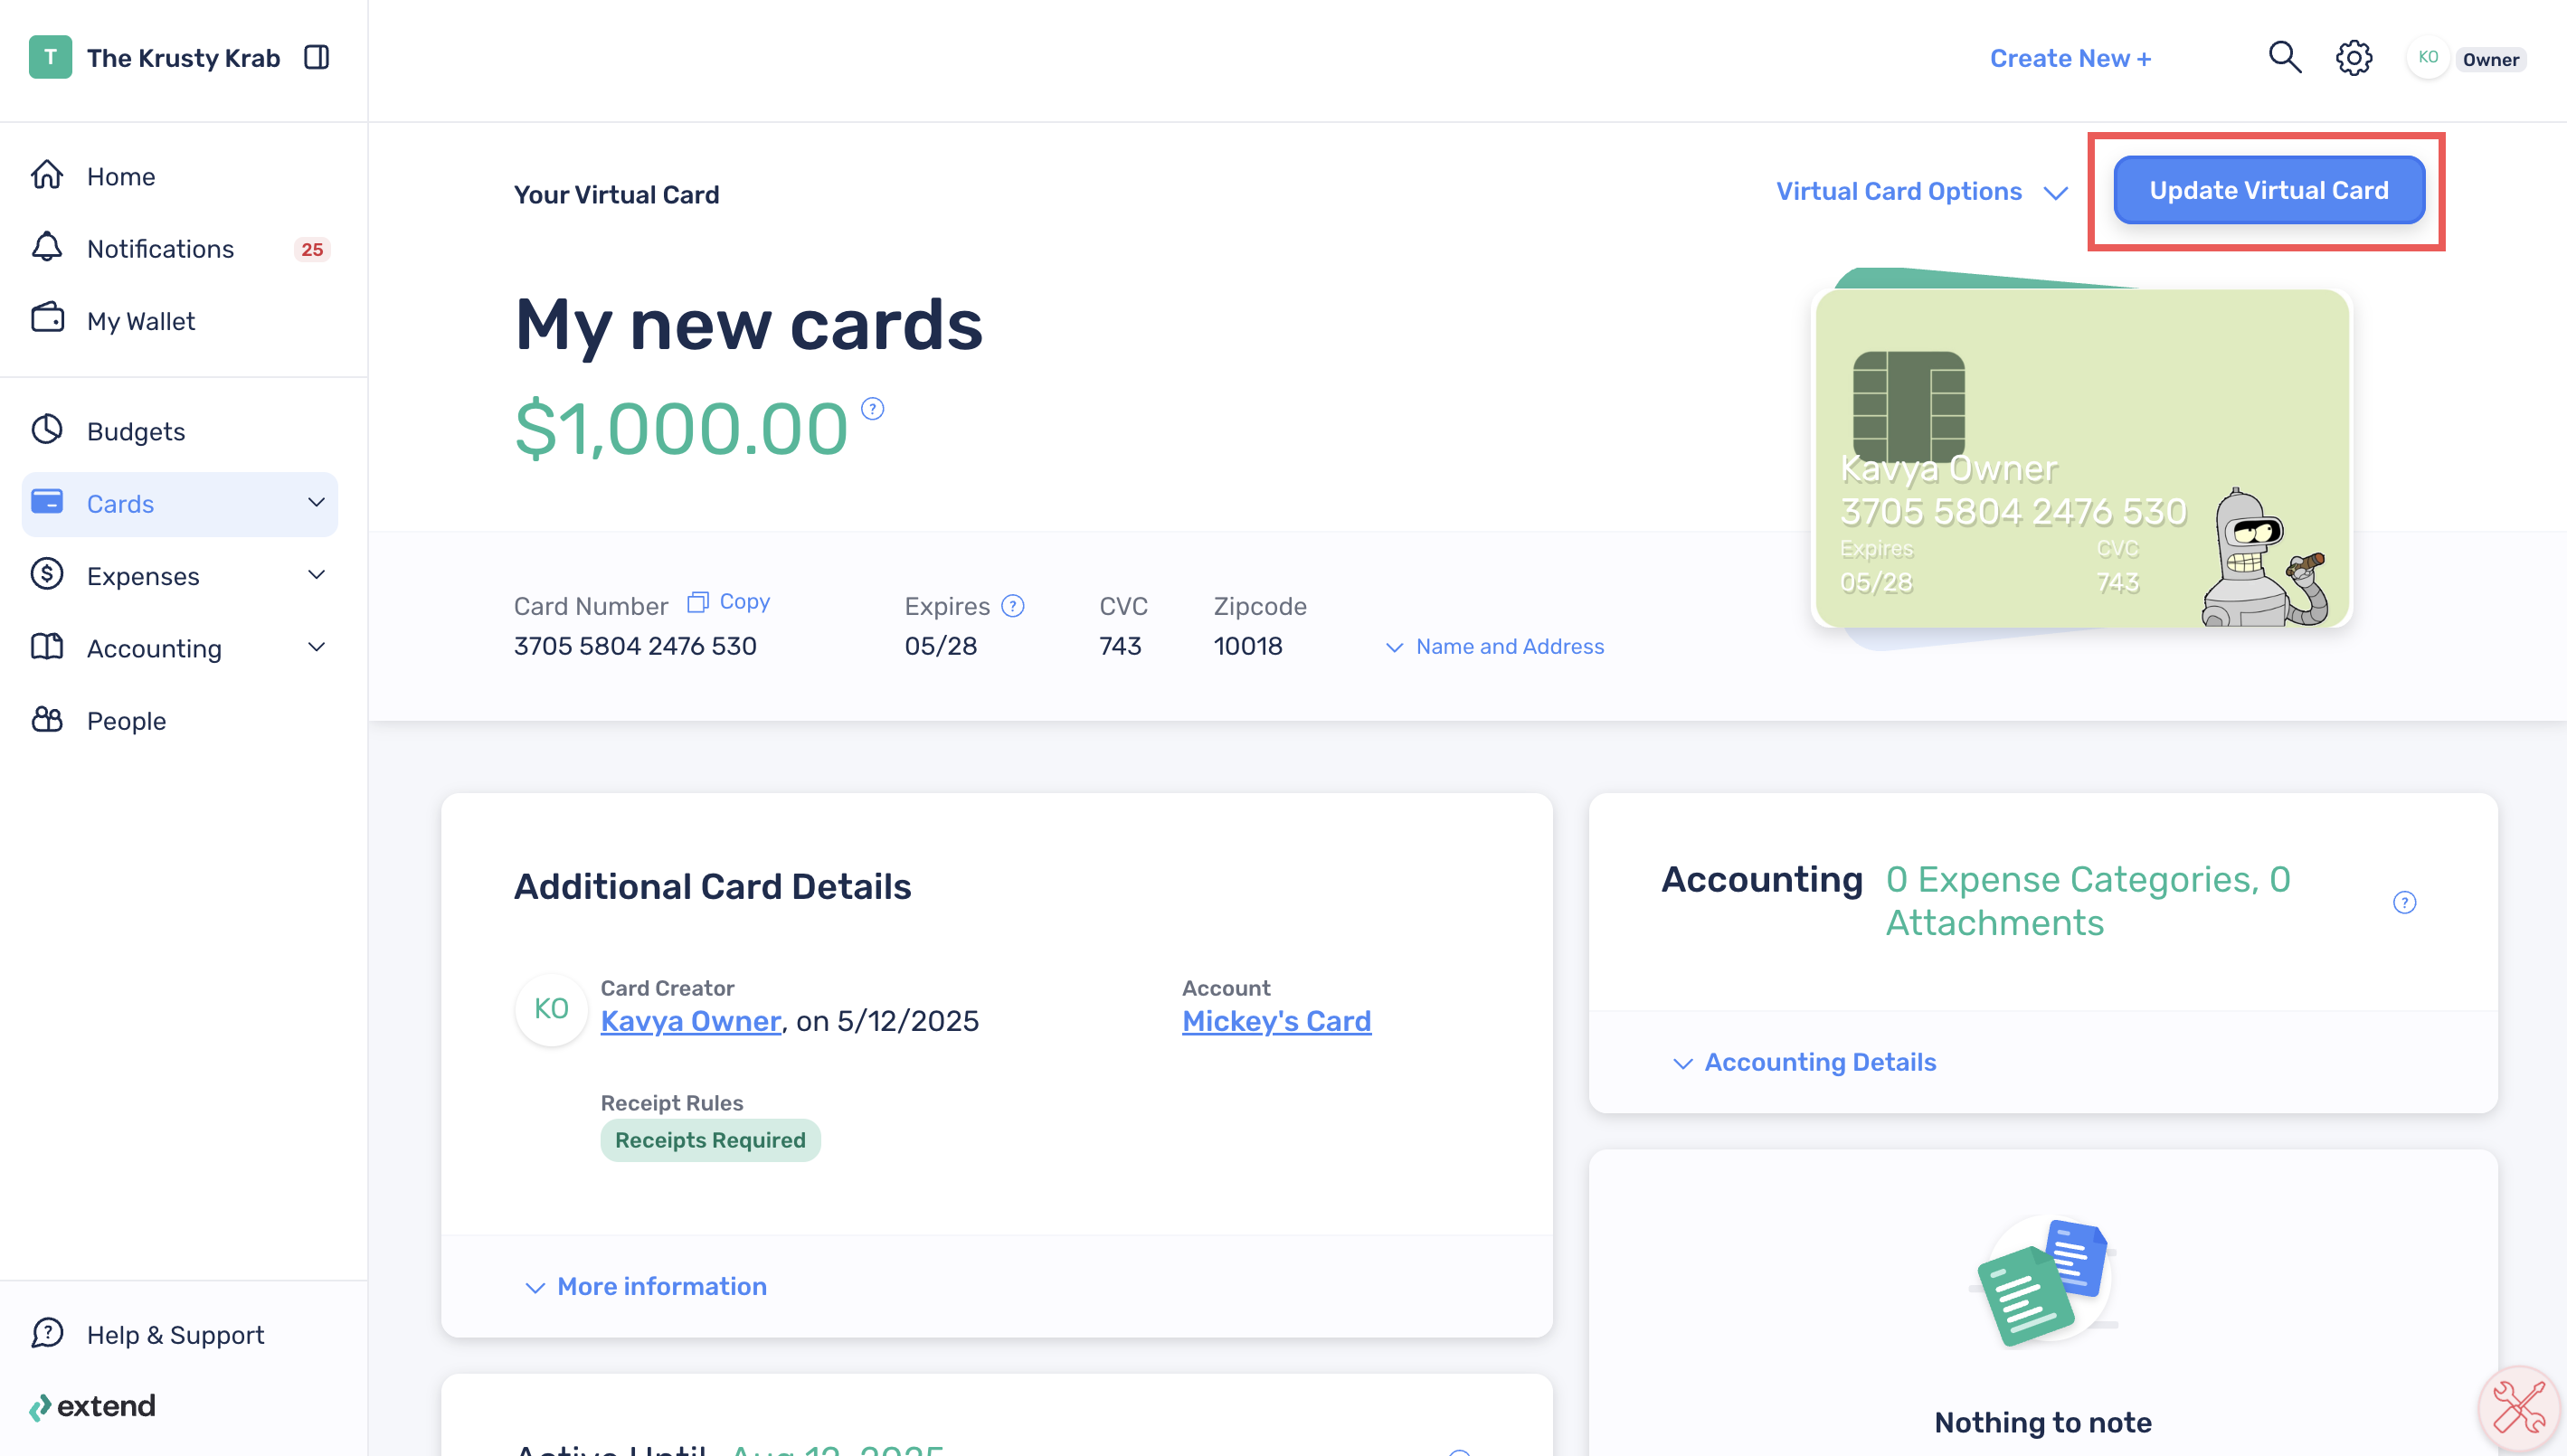Open the settings gear icon

click(2353, 58)
